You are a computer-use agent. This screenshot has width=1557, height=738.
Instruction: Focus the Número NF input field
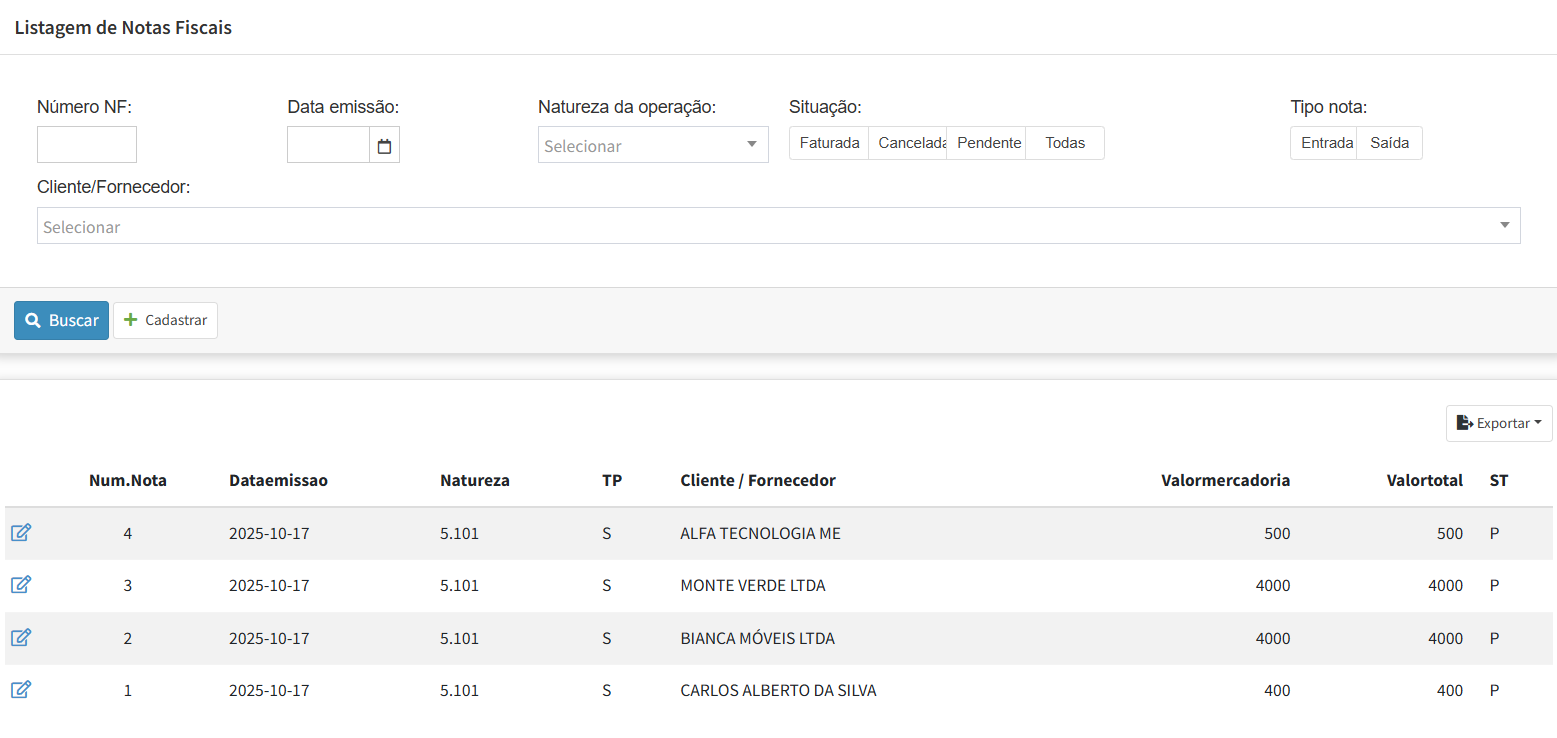(x=87, y=145)
